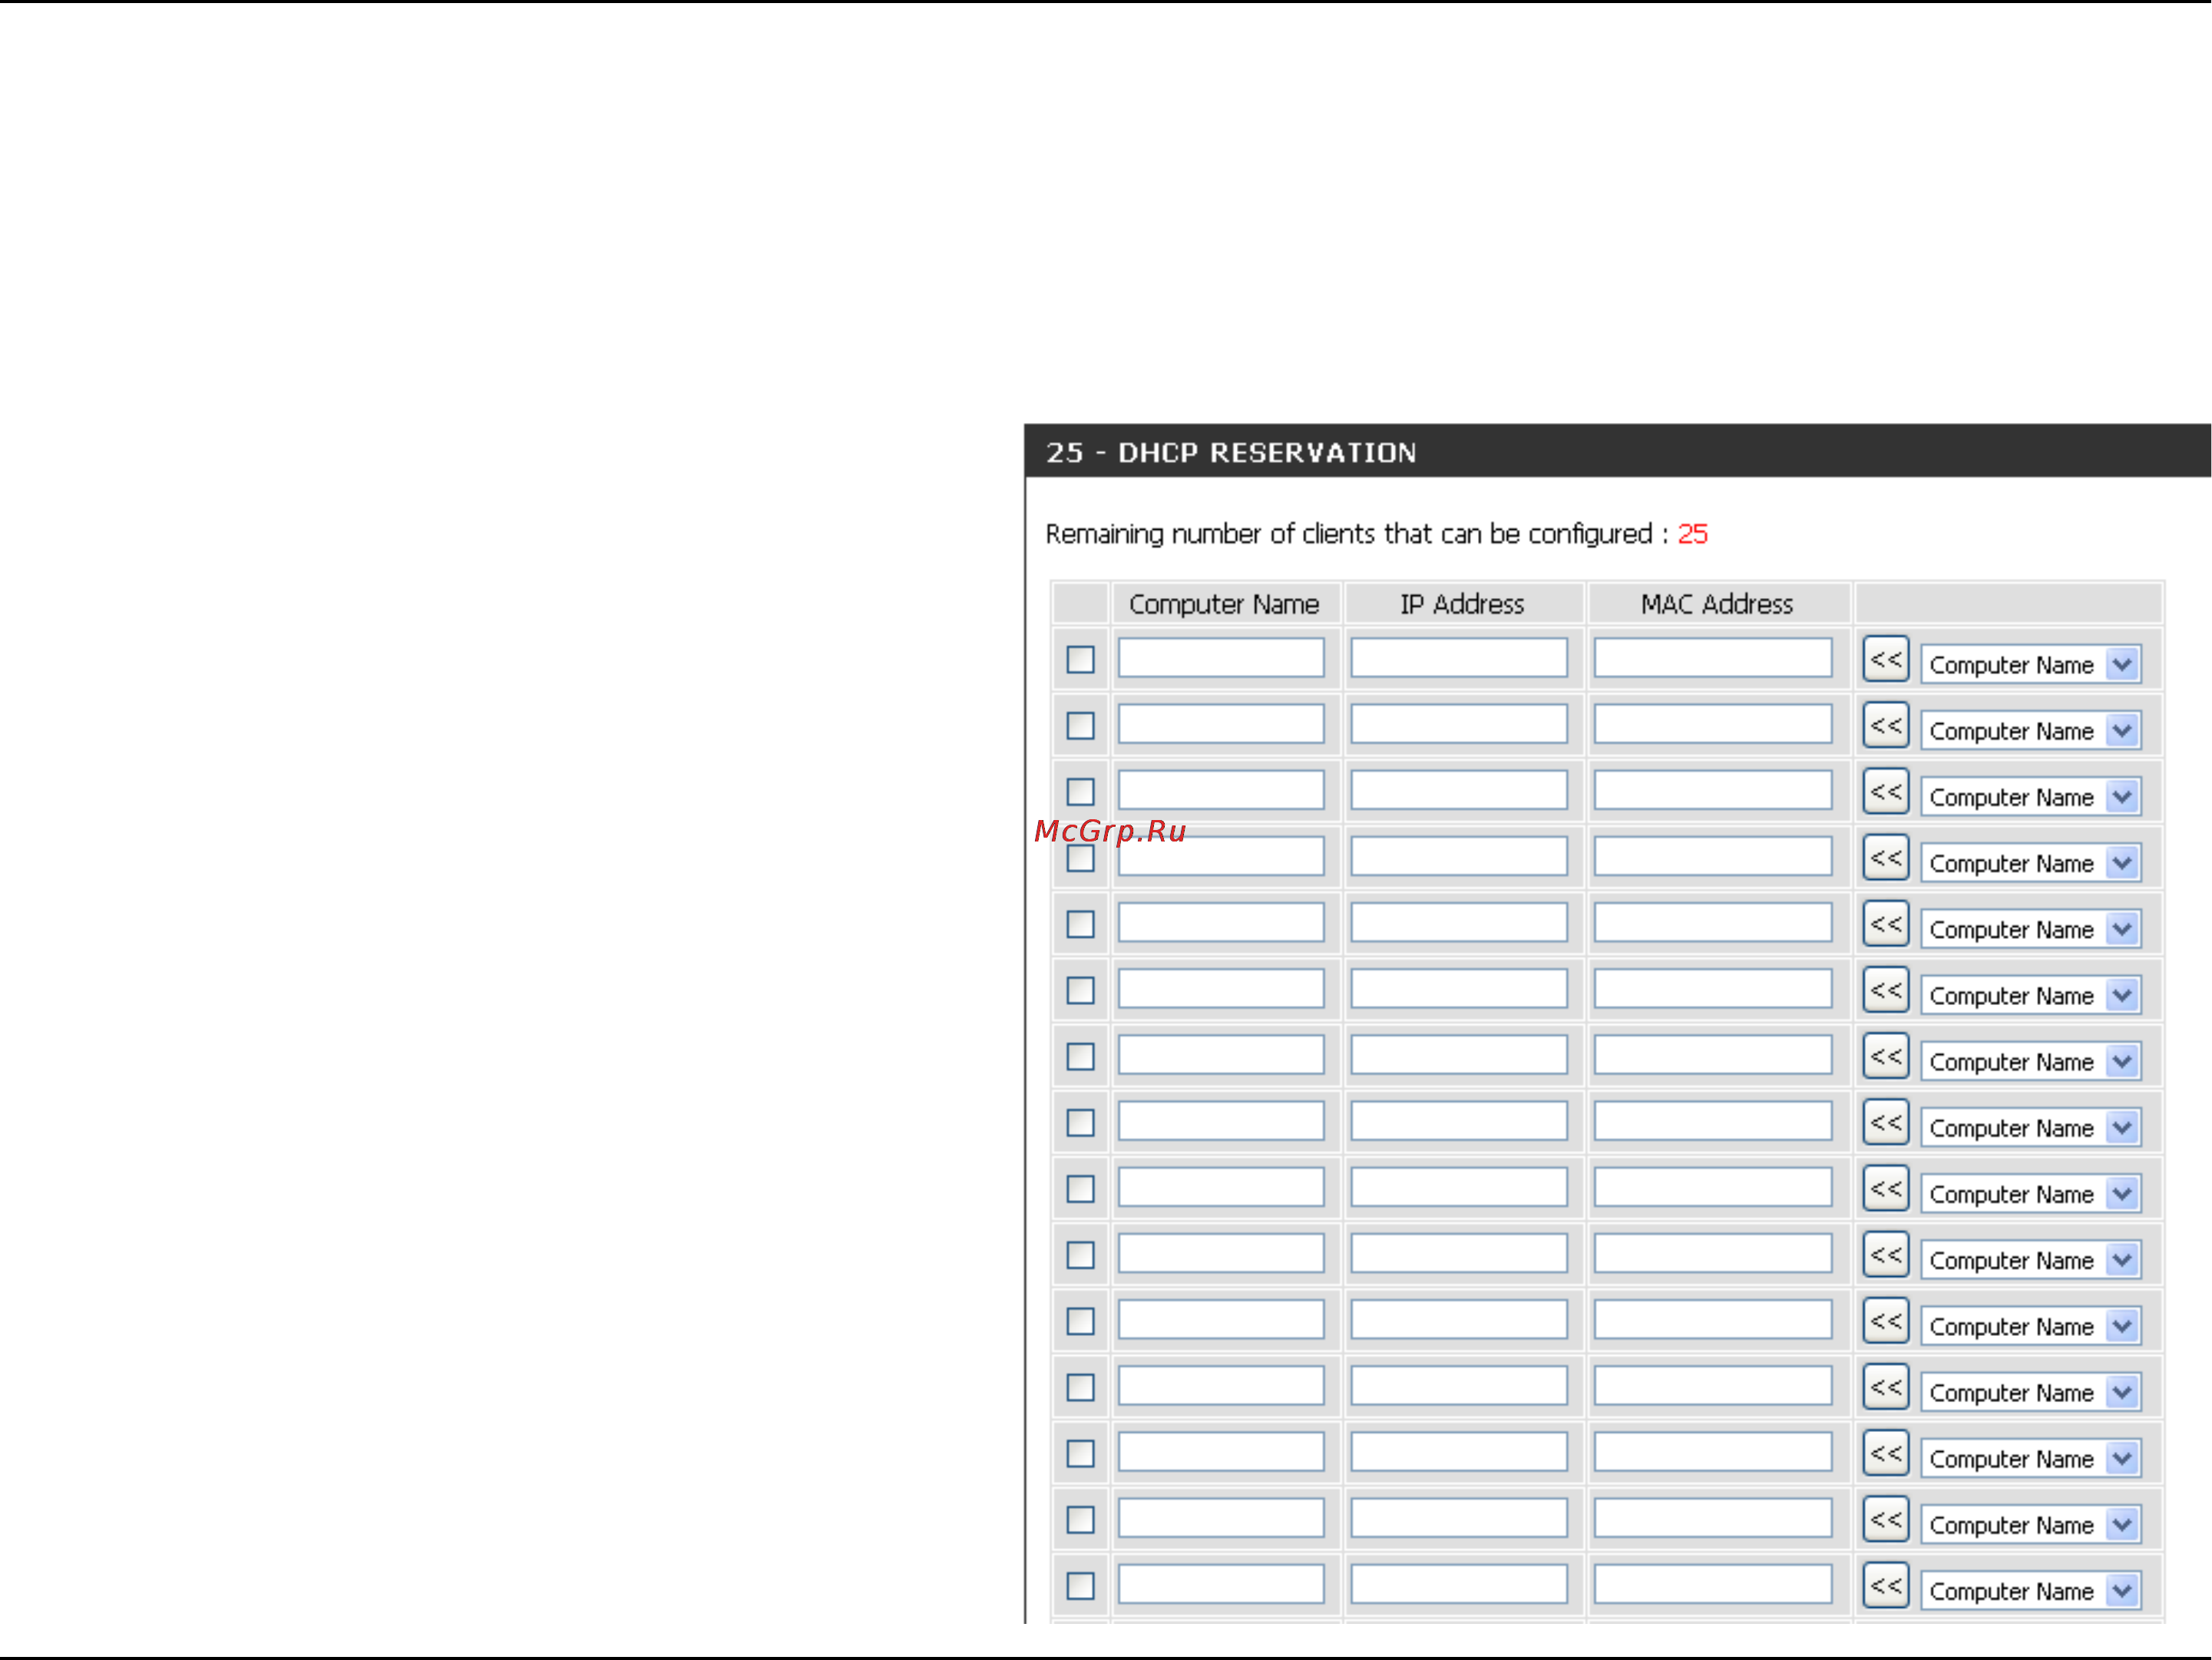Select the seventh row's IP Address field
Screen dimensions: 2212x1660
tap(1459, 1054)
